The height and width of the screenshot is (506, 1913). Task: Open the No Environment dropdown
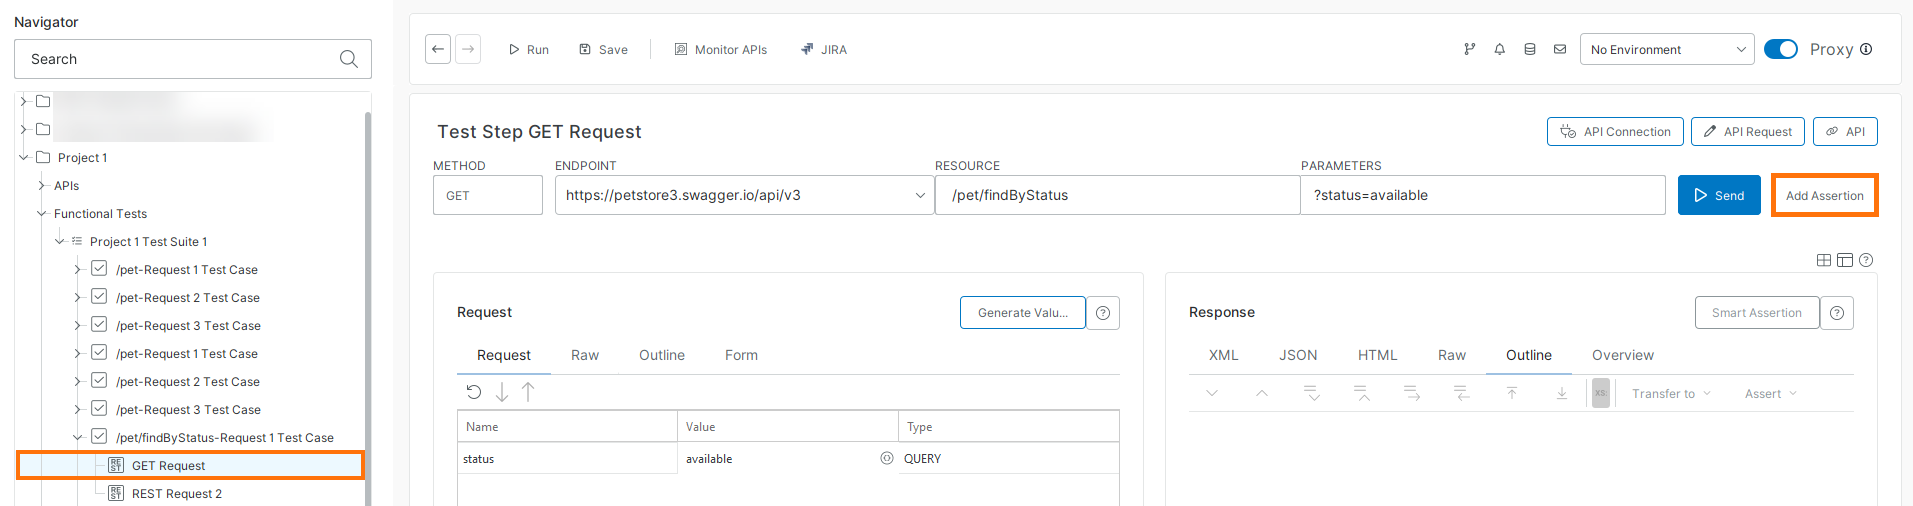click(1667, 49)
